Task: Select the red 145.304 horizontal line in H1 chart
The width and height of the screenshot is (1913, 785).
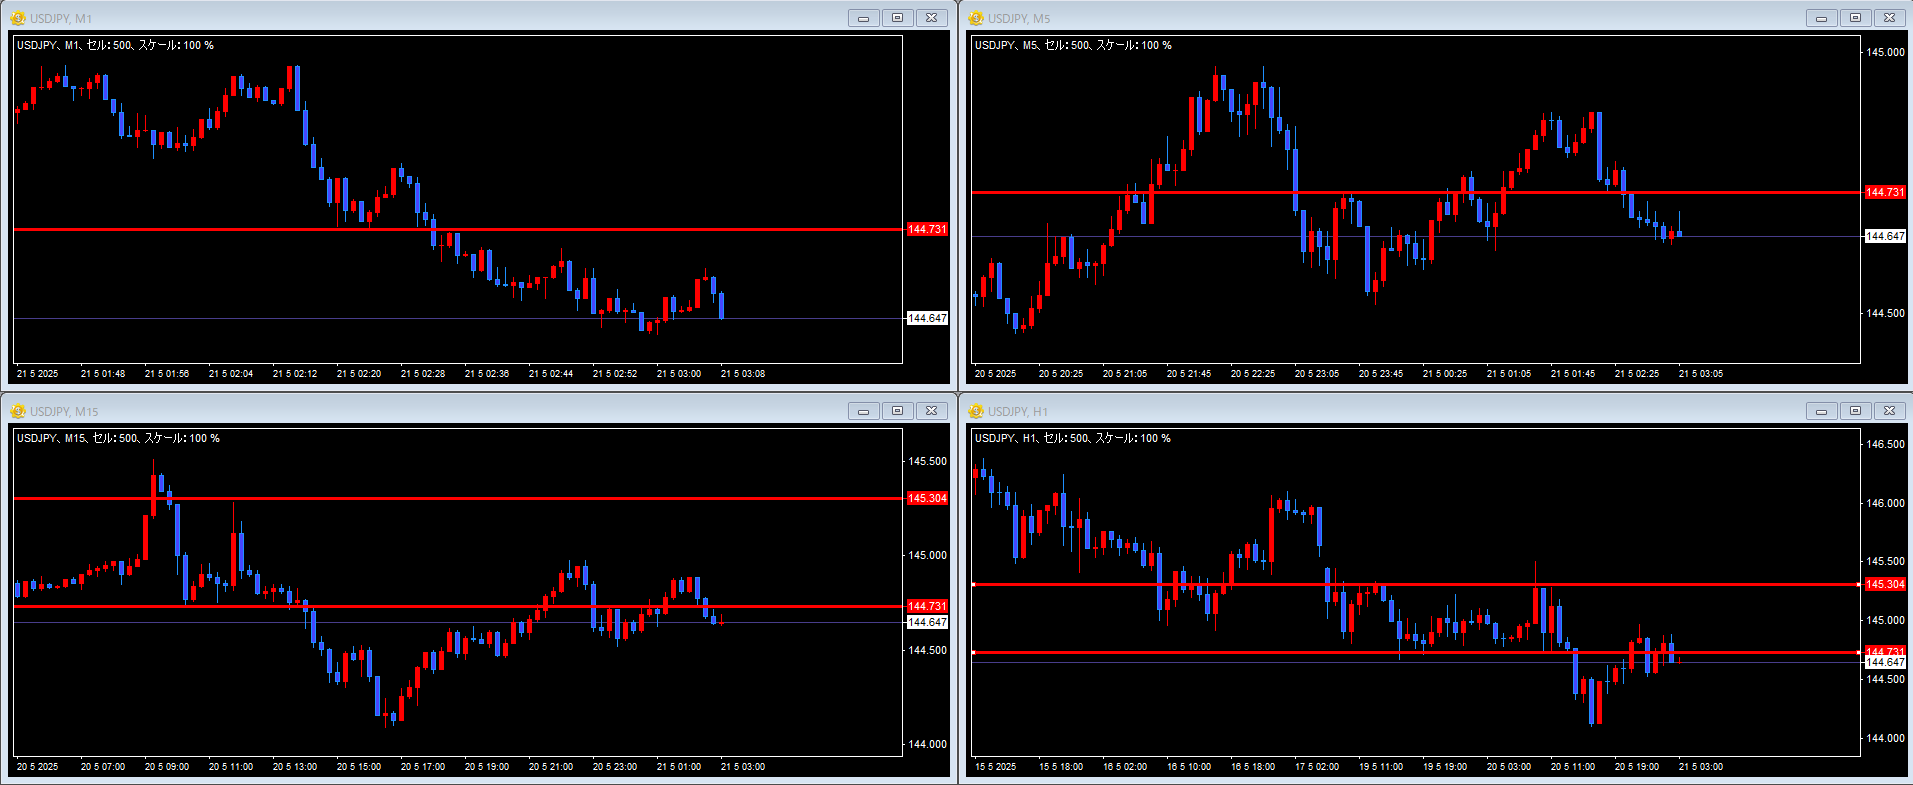Action: [x=1415, y=584]
